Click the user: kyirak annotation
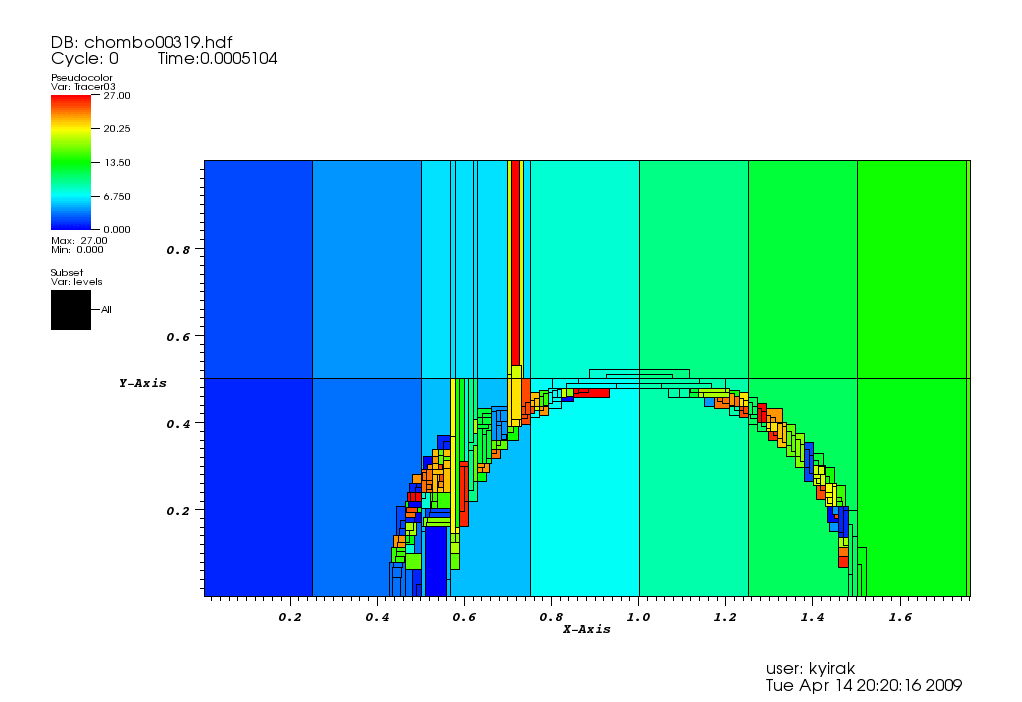The image size is (1022, 702). click(x=810, y=668)
